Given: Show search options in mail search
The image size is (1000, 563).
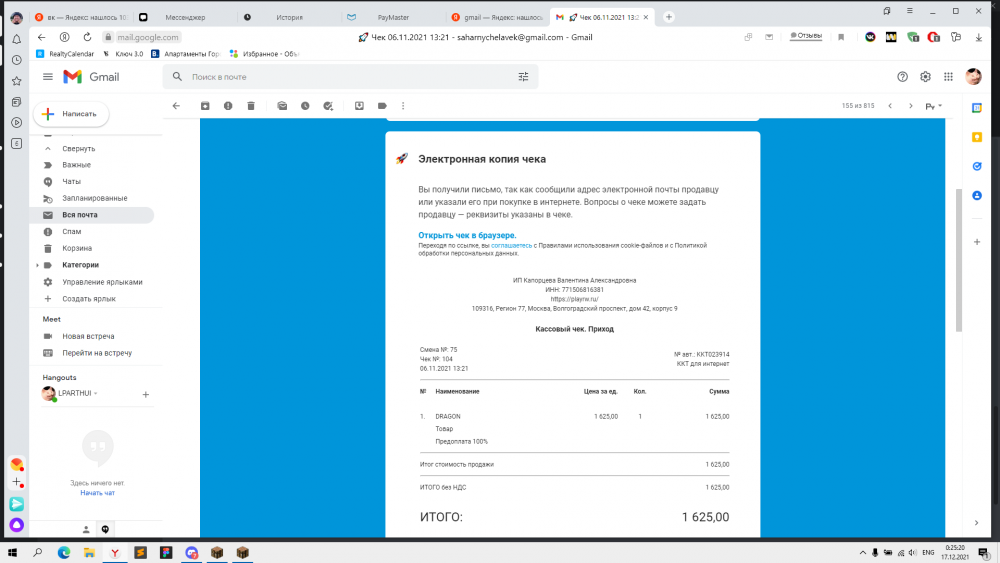Looking at the screenshot, I should 523,77.
